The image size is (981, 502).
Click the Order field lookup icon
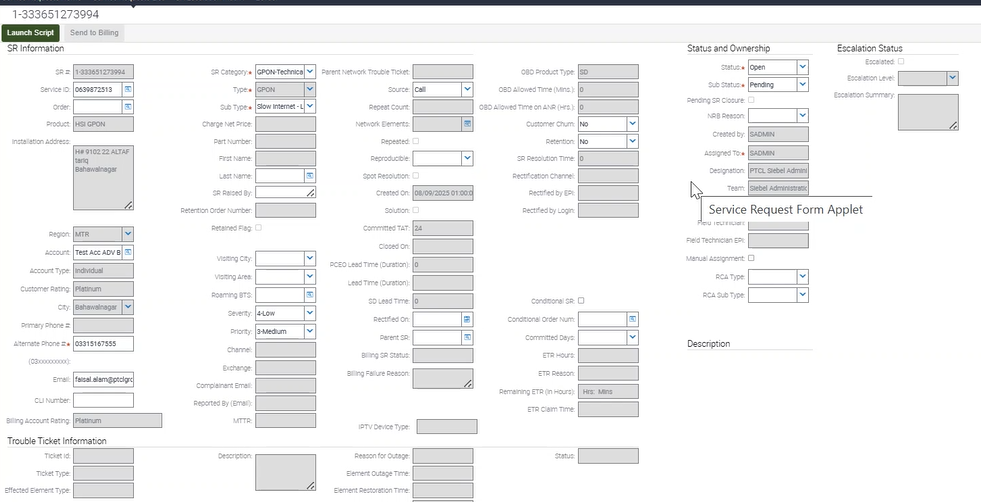pos(128,107)
